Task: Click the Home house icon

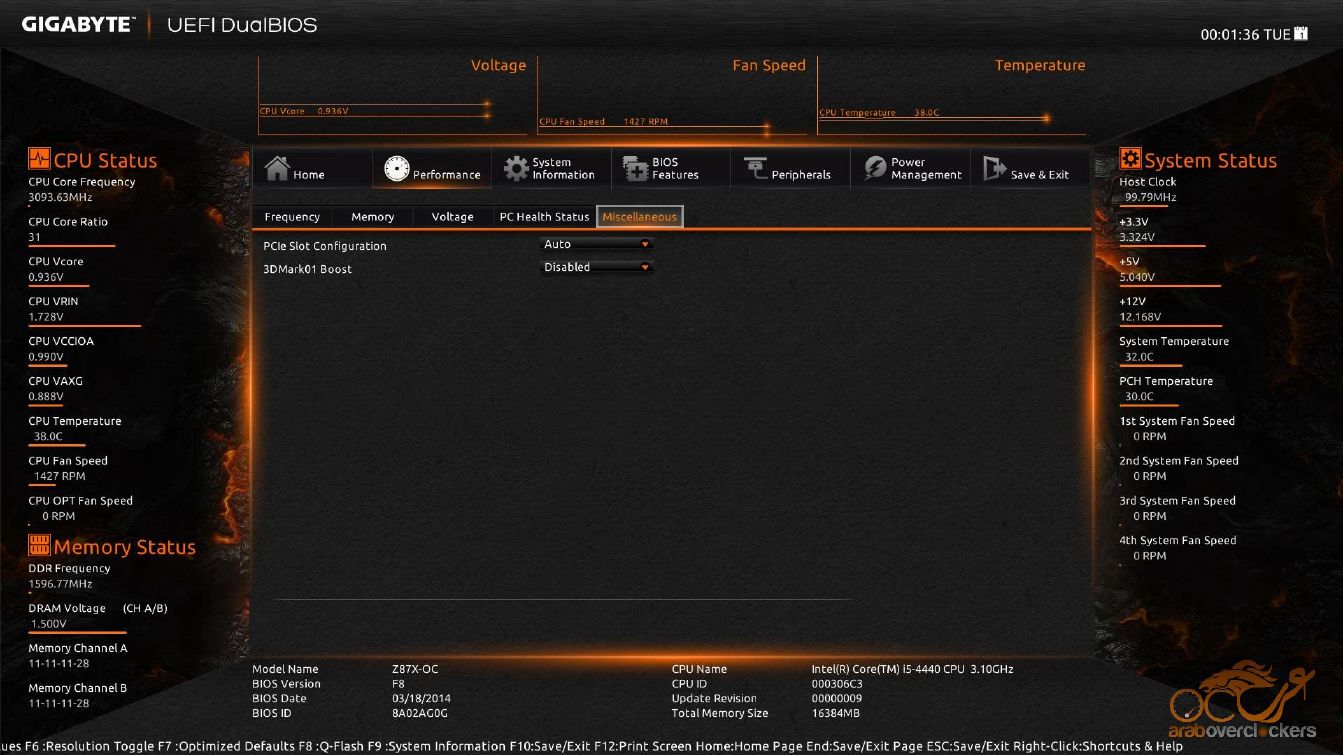Action: coord(277,168)
